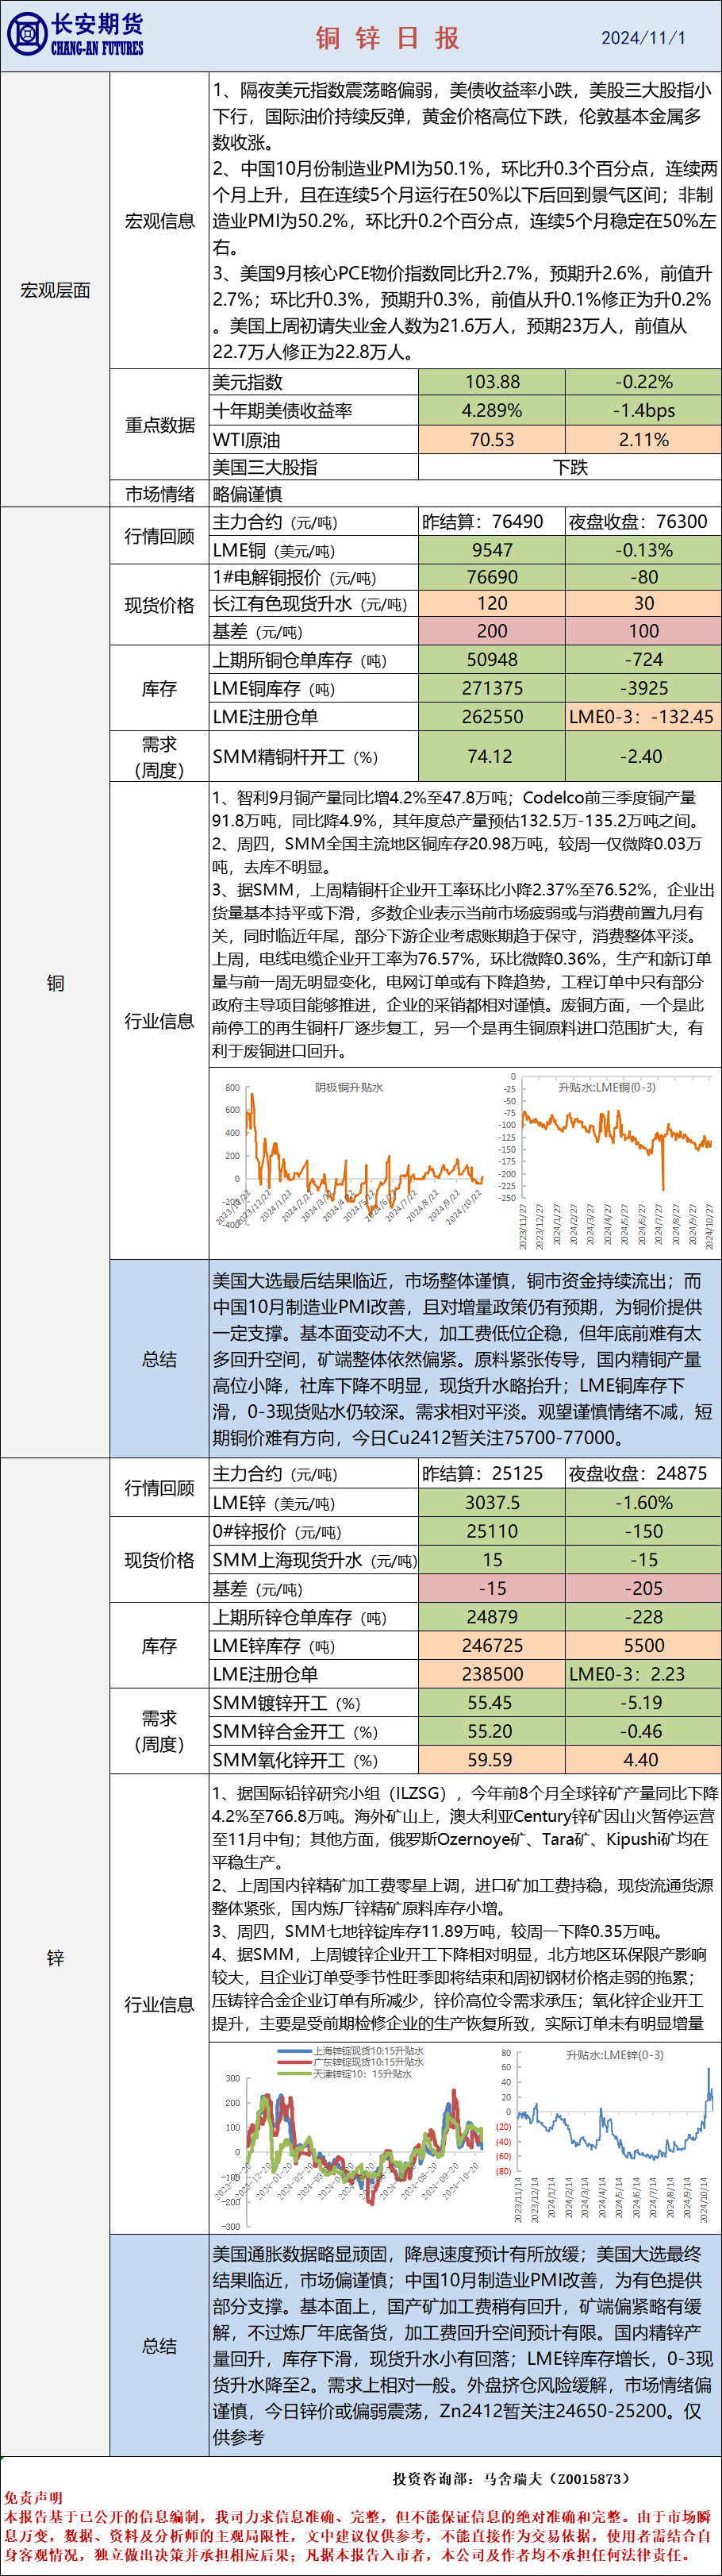Select the zinc 基差 change -205
This screenshot has width=722, height=2576.
tap(643, 1588)
